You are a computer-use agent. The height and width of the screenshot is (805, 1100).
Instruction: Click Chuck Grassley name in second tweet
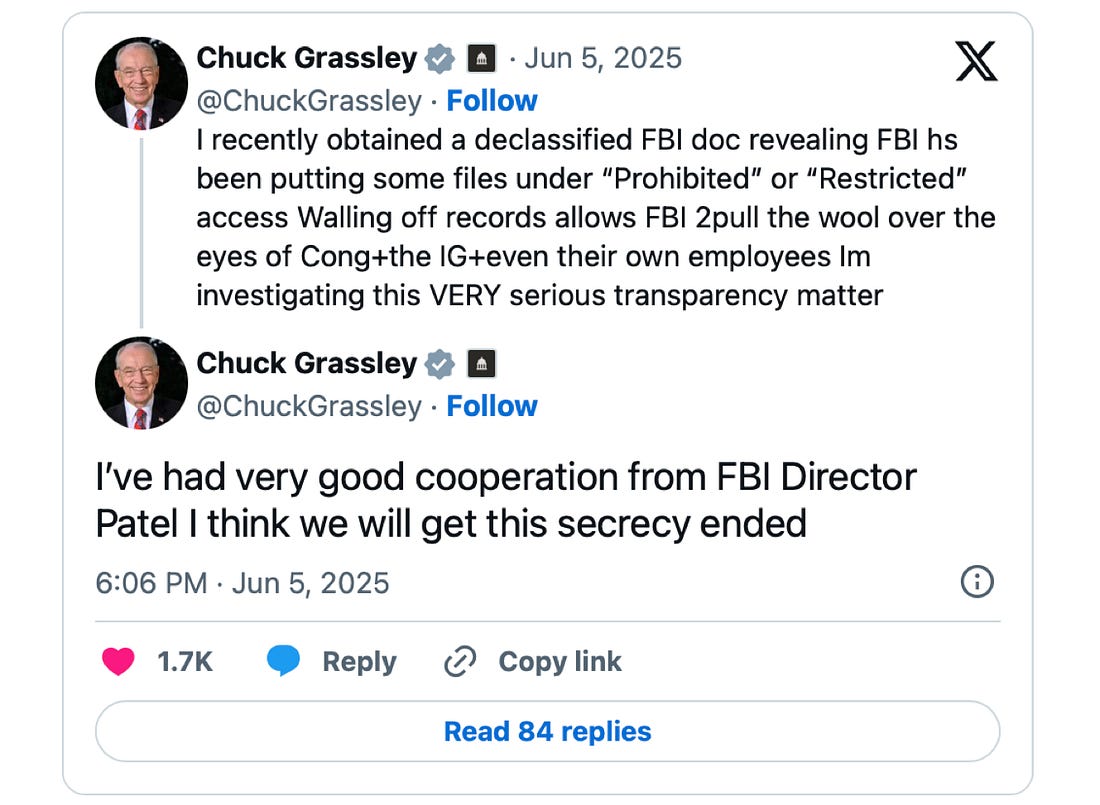(306, 364)
